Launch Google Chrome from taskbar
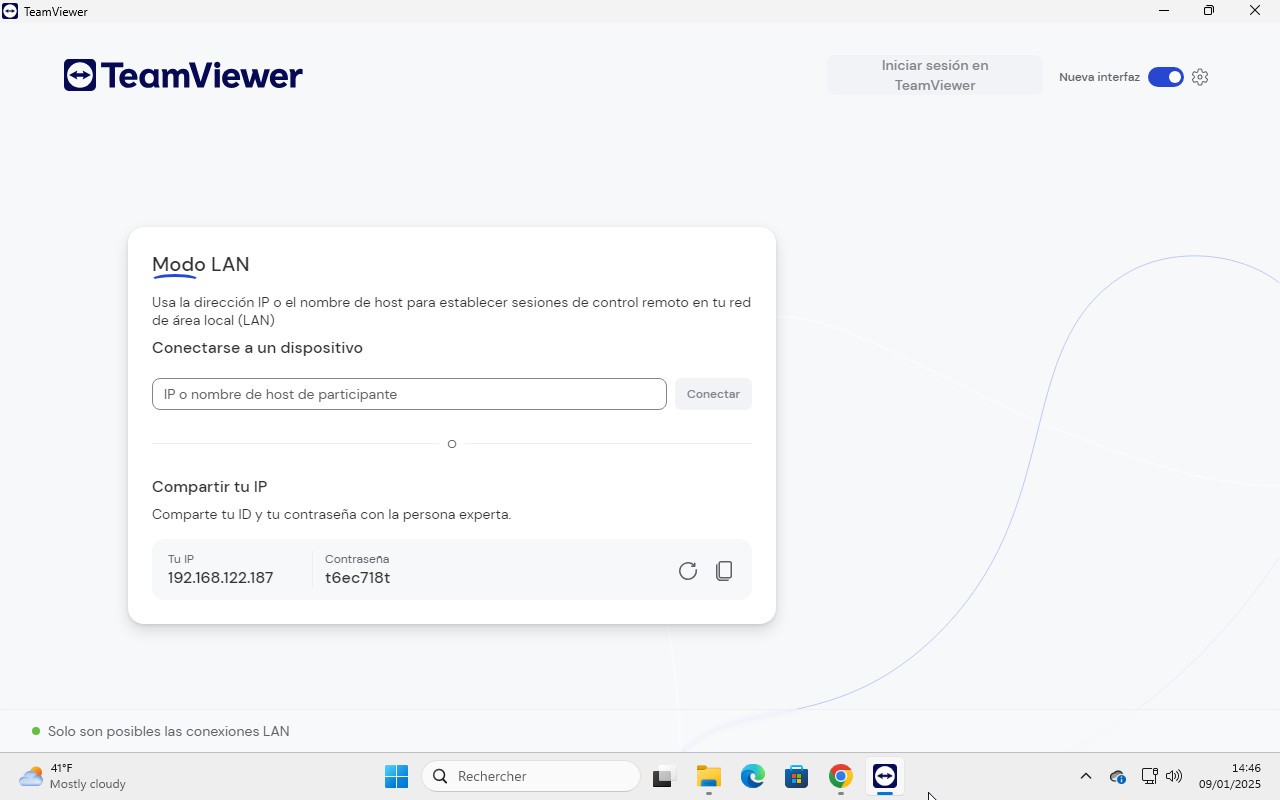Screen dimensions: 1280x800 coord(840,776)
